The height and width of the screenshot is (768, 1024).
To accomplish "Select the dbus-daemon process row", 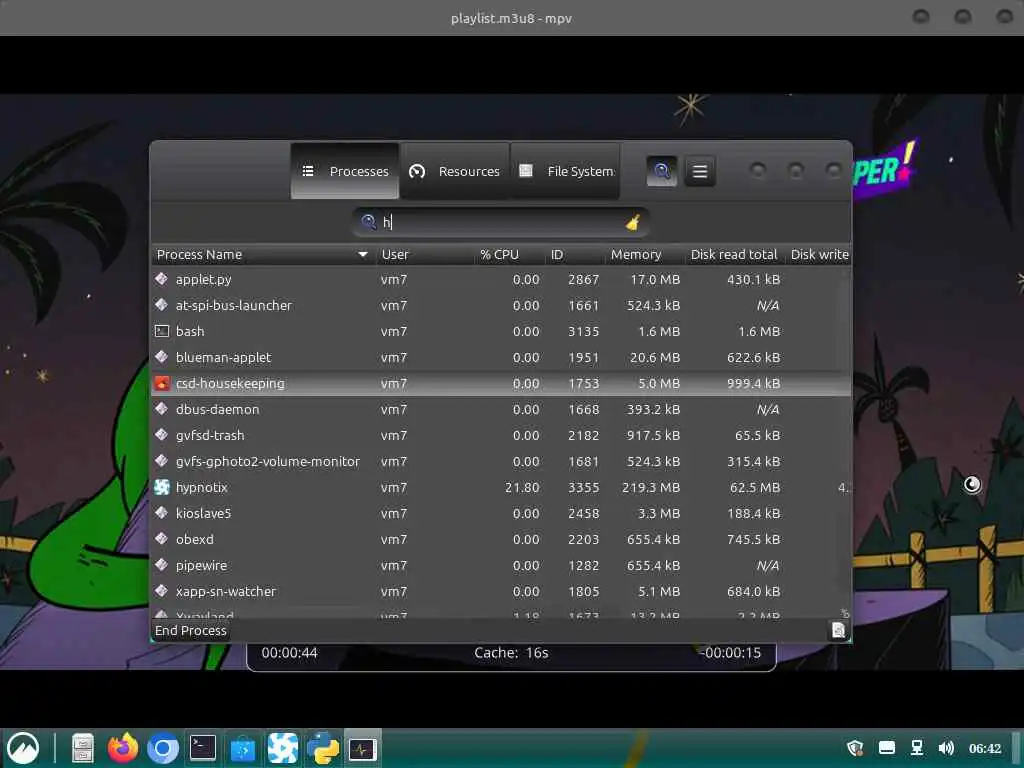I will click(501, 409).
